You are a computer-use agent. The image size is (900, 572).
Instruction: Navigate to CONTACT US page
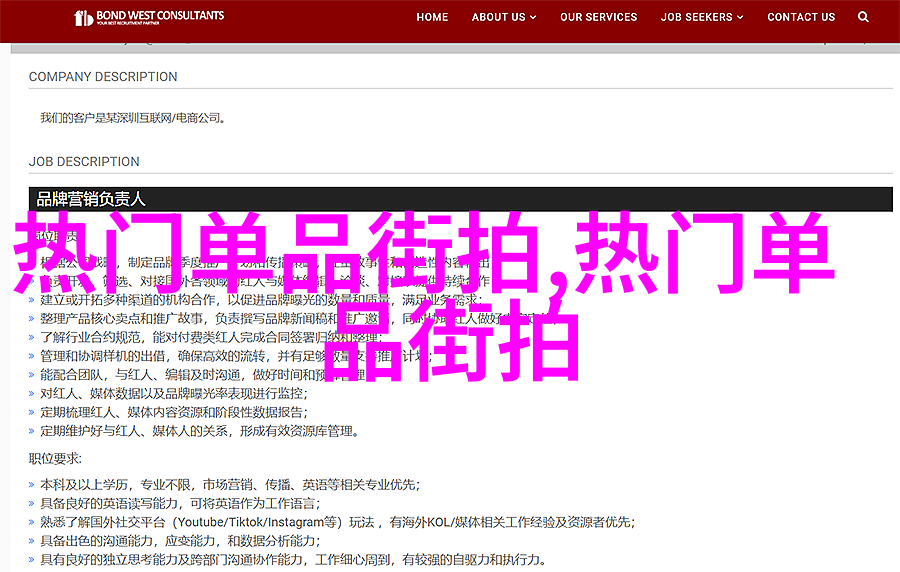801,17
